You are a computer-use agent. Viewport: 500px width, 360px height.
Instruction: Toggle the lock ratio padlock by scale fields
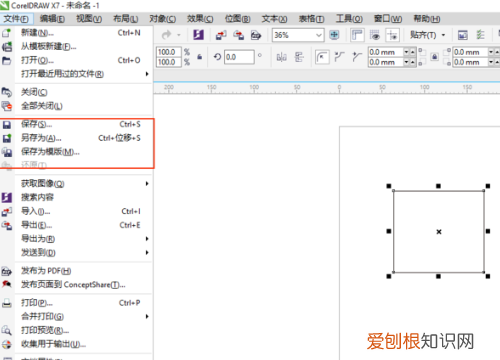tap(200, 57)
